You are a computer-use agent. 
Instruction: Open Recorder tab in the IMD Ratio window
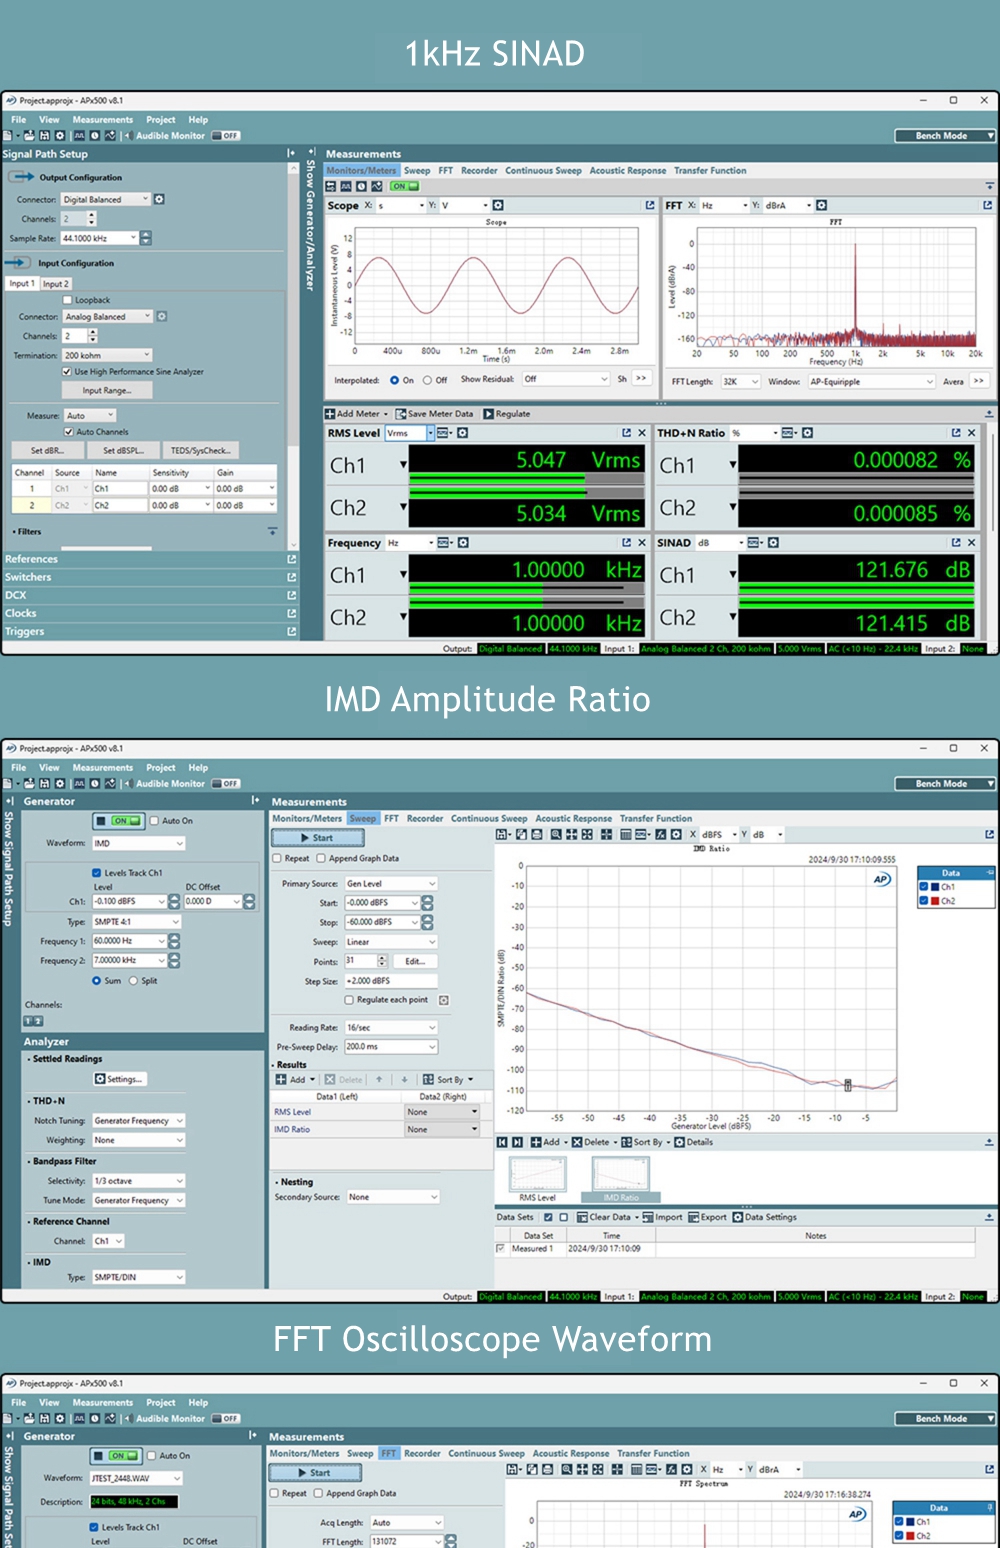coord(424,818)
